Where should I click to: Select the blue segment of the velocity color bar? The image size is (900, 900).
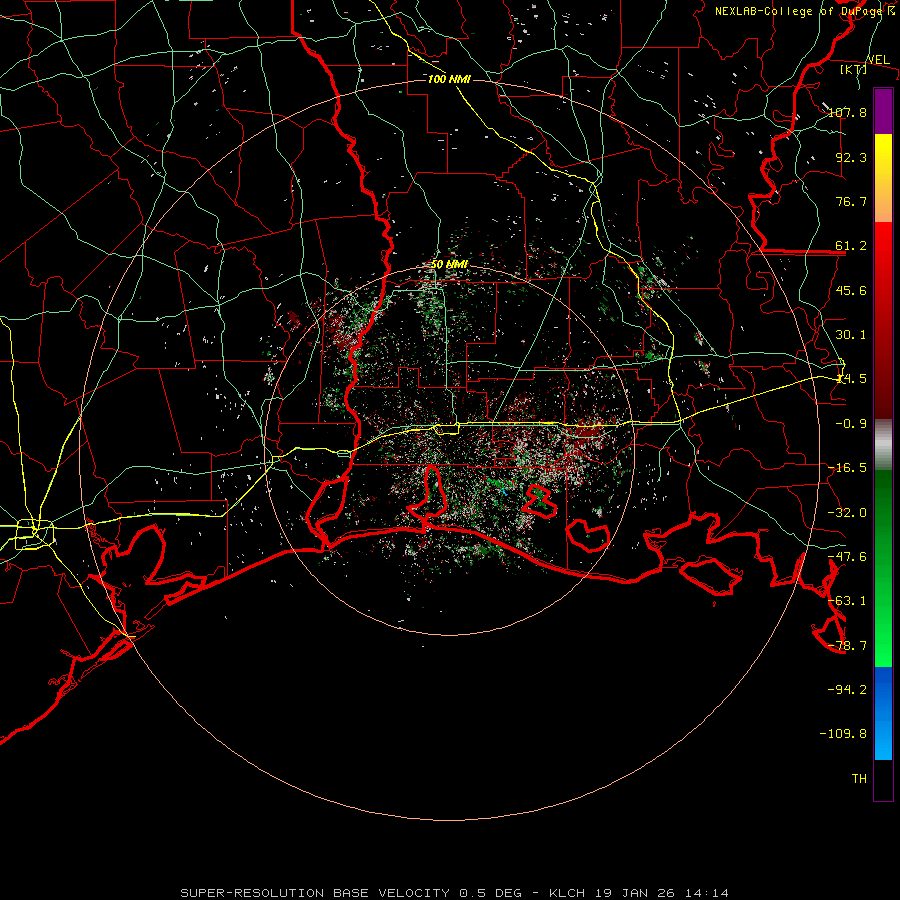tap(883, 713)
